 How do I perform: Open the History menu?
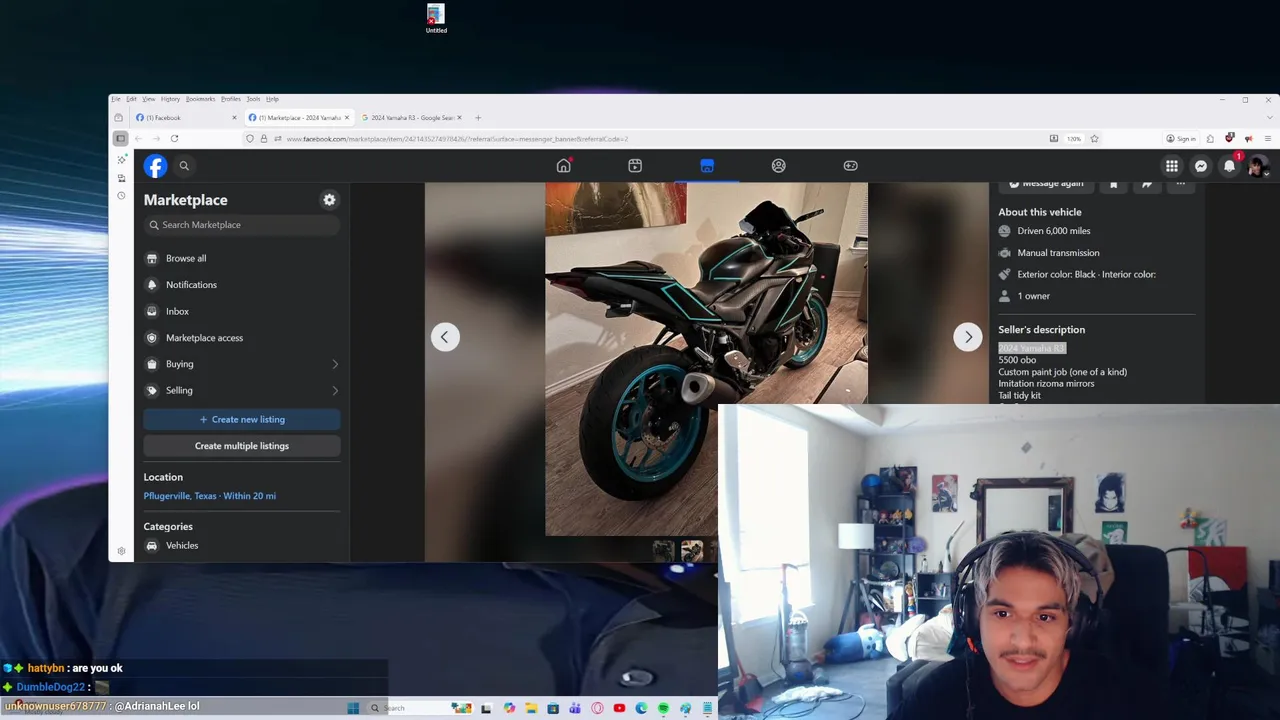(x=170, y=99)
